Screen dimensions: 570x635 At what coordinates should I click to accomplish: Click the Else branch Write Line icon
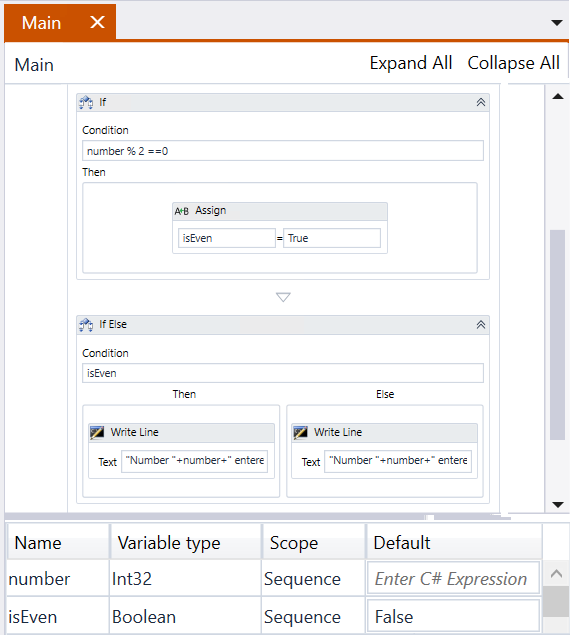coord(300,433)
